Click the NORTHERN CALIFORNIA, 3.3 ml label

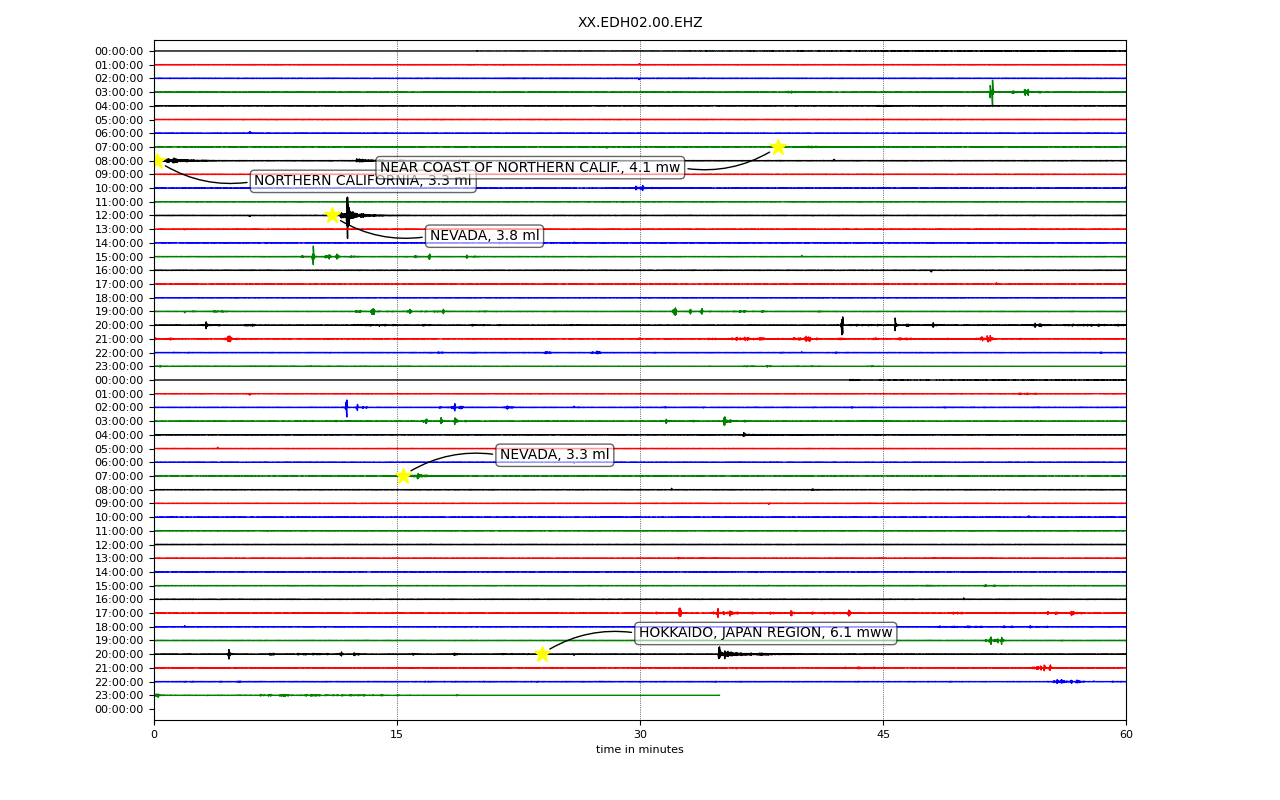point(362,181)
